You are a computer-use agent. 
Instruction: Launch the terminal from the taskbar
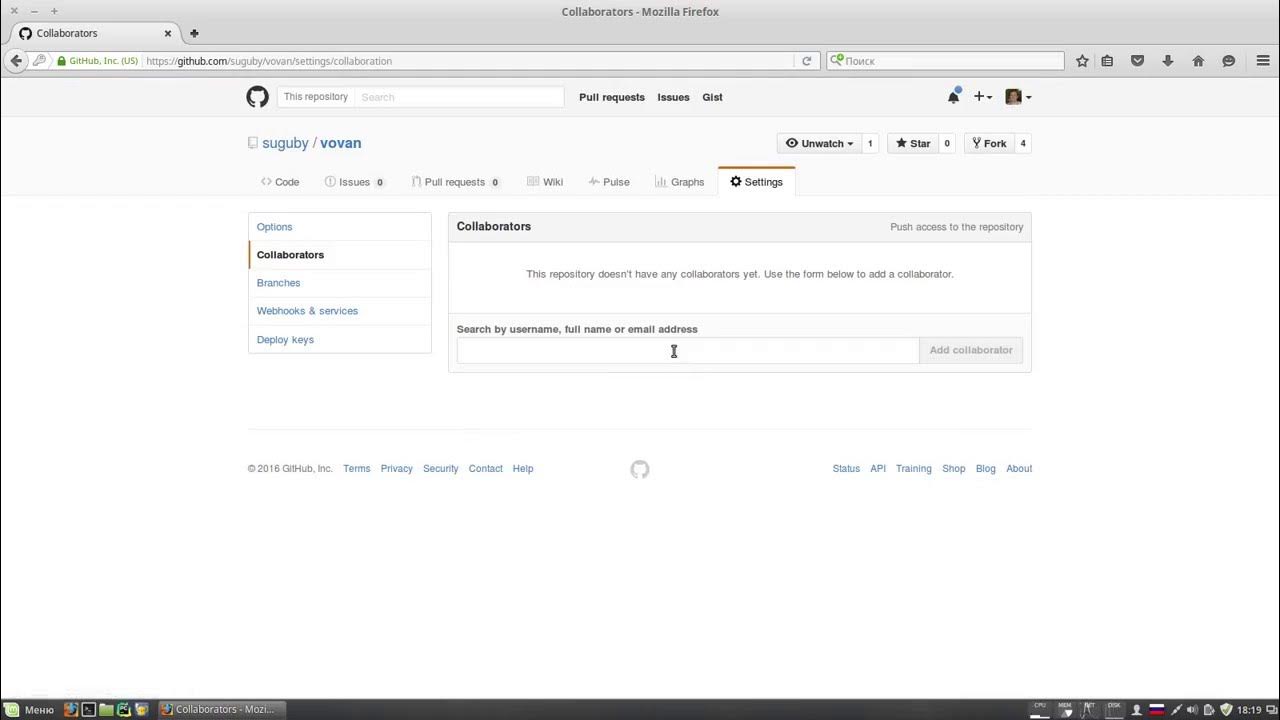88,710
